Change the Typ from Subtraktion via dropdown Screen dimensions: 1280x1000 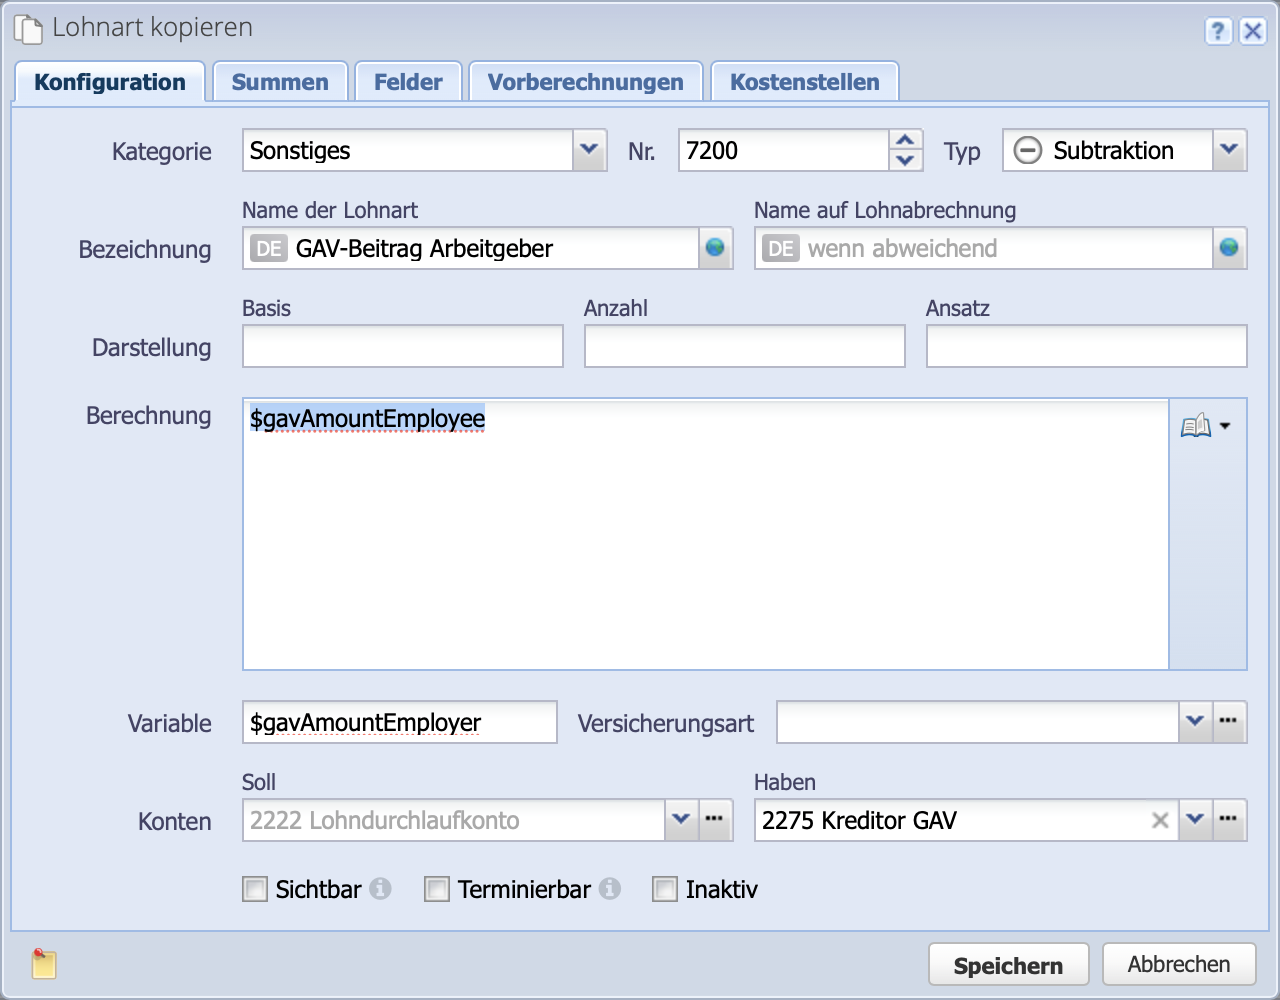click(x=1230, y=150)
